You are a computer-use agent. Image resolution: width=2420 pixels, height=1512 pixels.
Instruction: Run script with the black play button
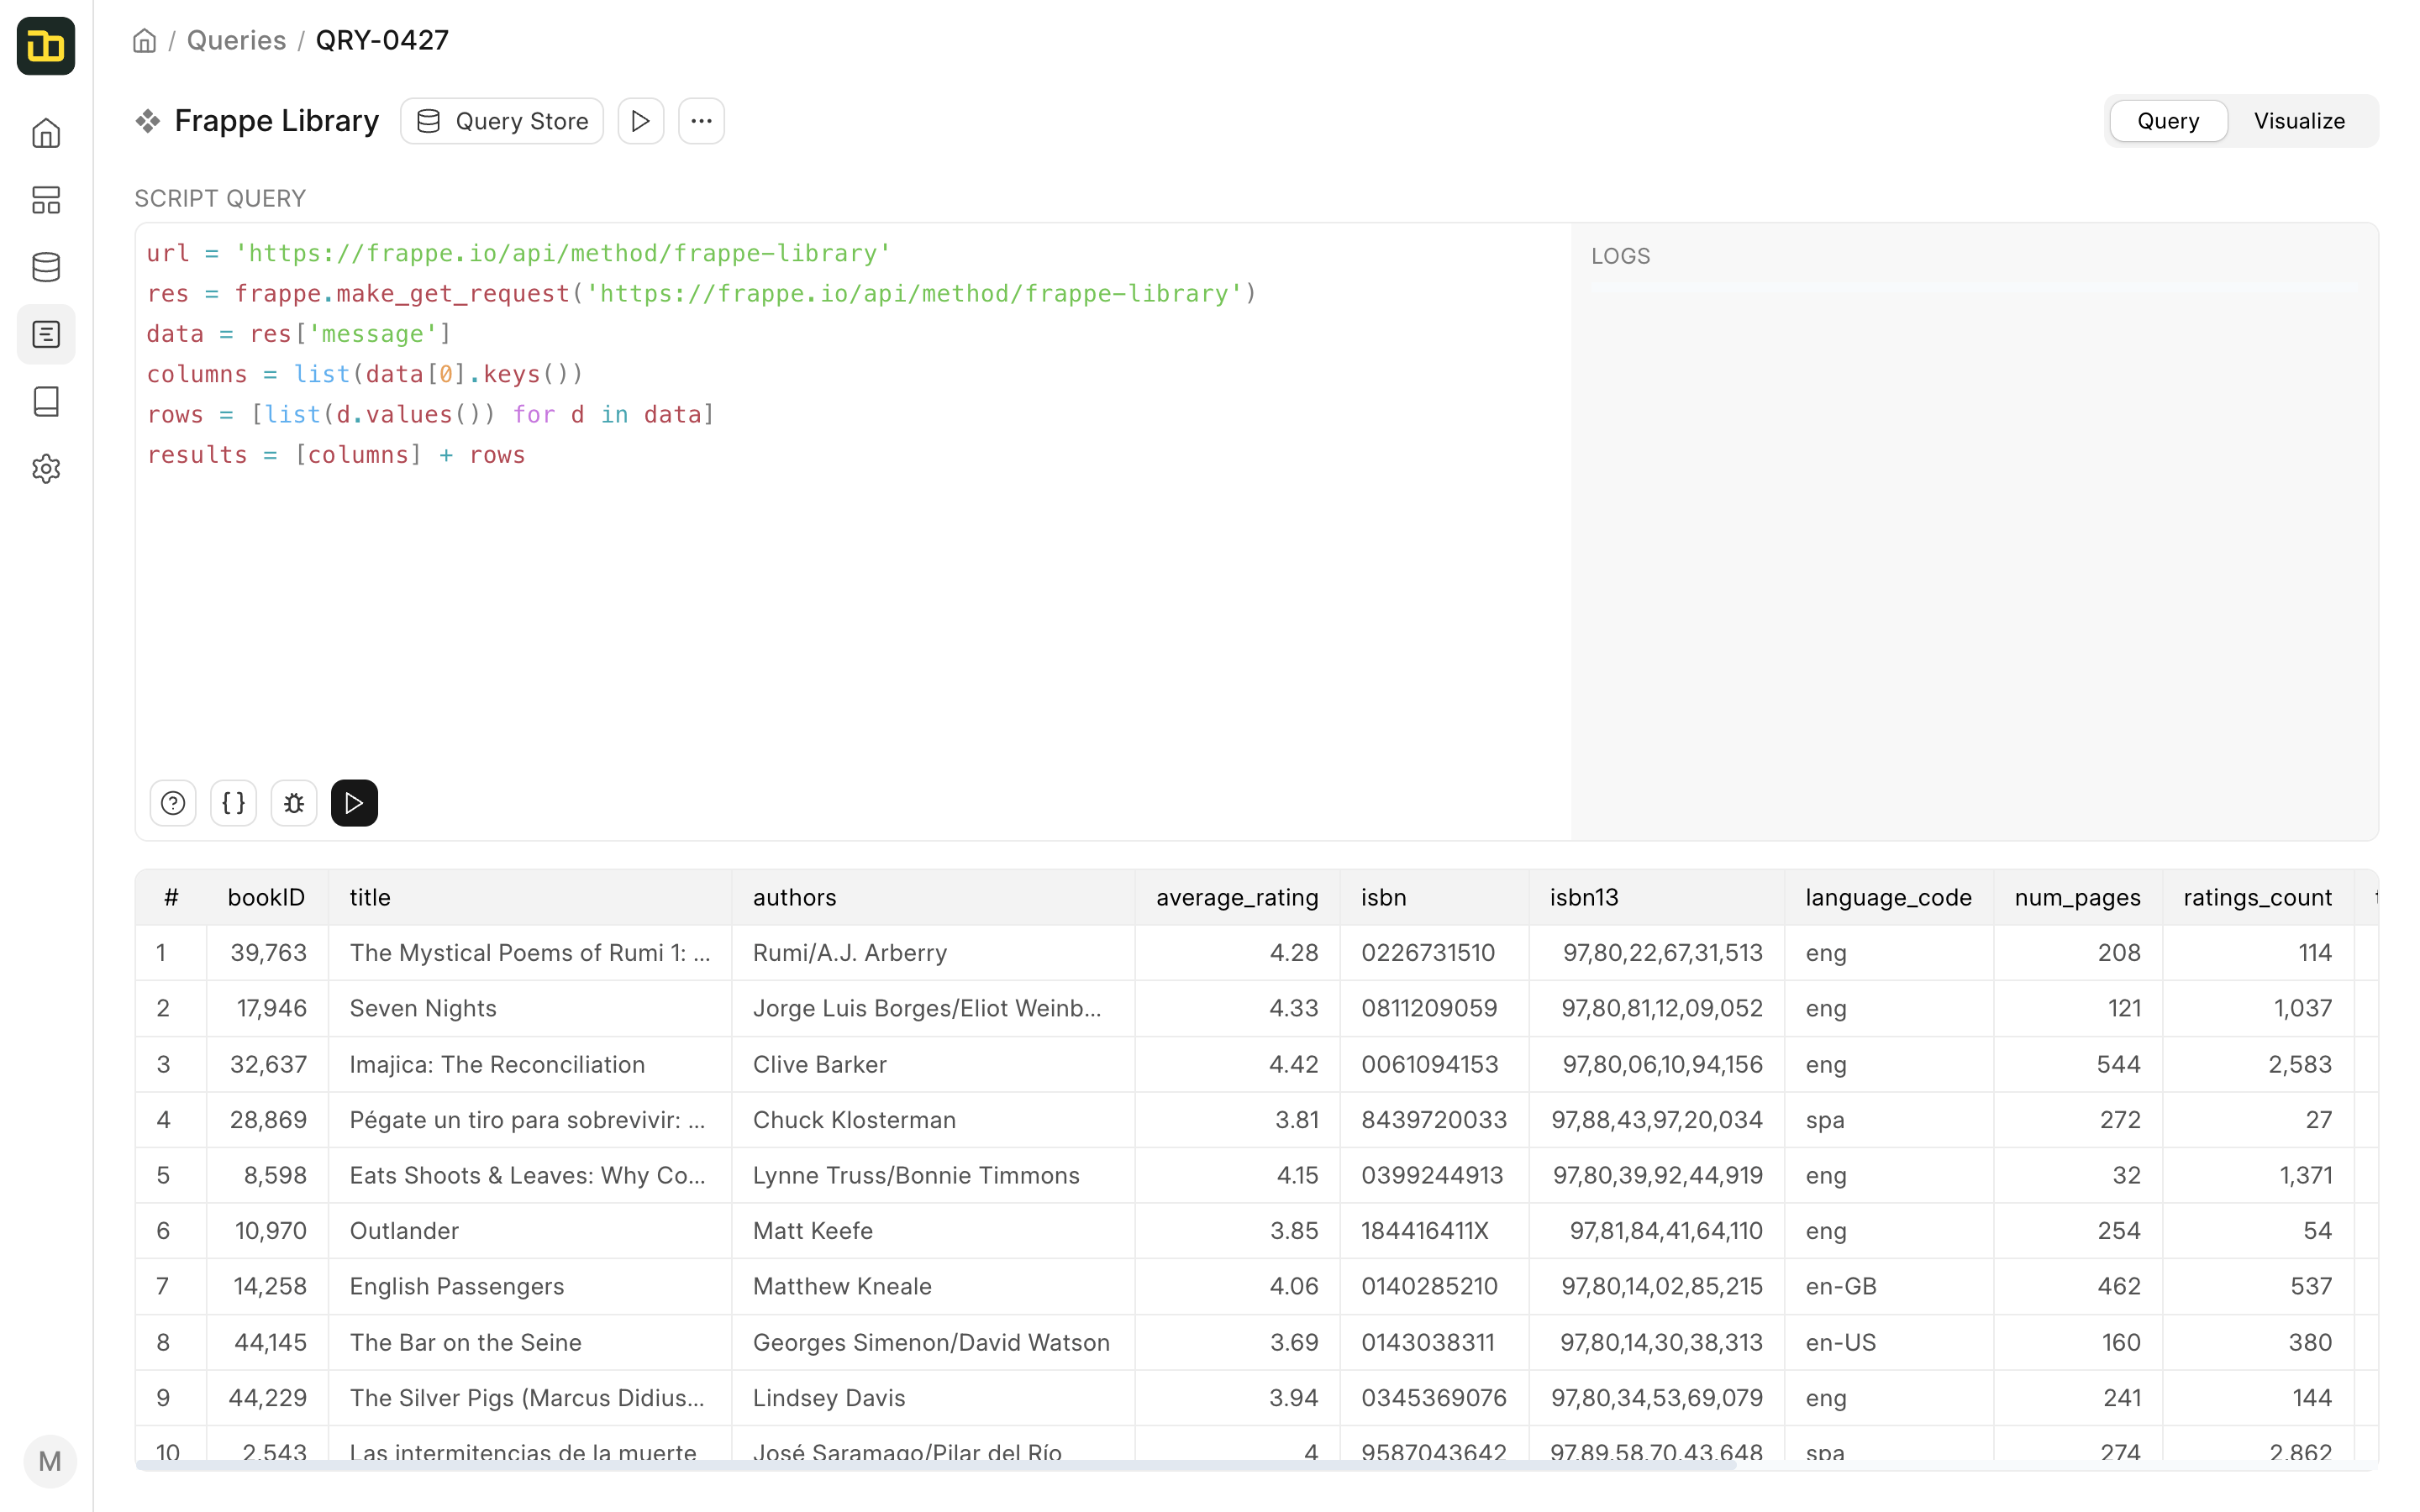coord(354,803)
